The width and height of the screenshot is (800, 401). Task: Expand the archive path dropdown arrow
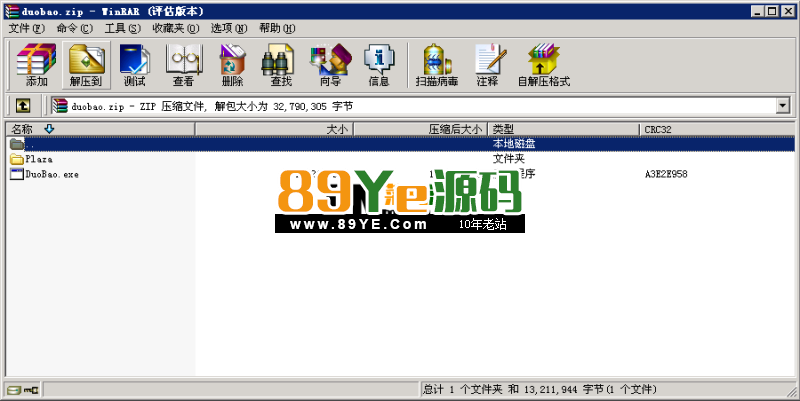783,105
